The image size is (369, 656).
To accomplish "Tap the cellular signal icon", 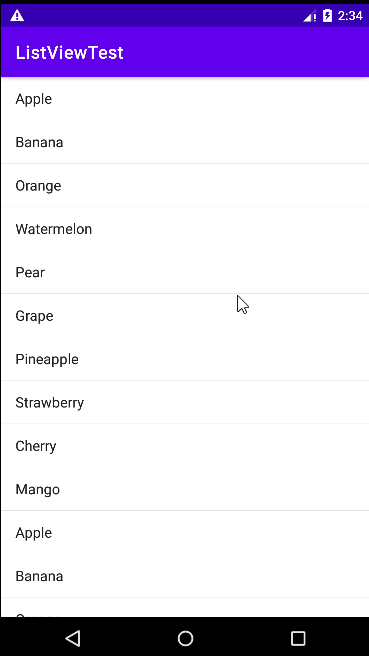I will point(310,16).
